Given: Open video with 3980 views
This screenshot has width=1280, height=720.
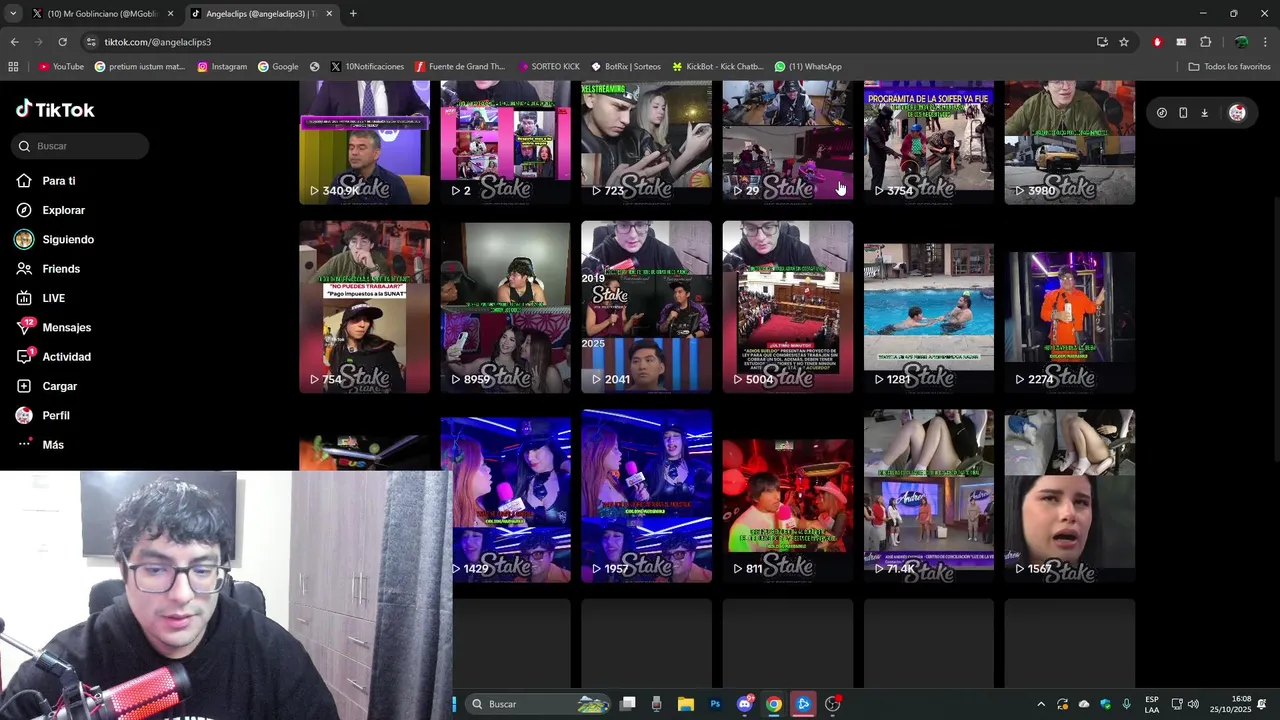Looking at the screenshot, I should 1069,142.
